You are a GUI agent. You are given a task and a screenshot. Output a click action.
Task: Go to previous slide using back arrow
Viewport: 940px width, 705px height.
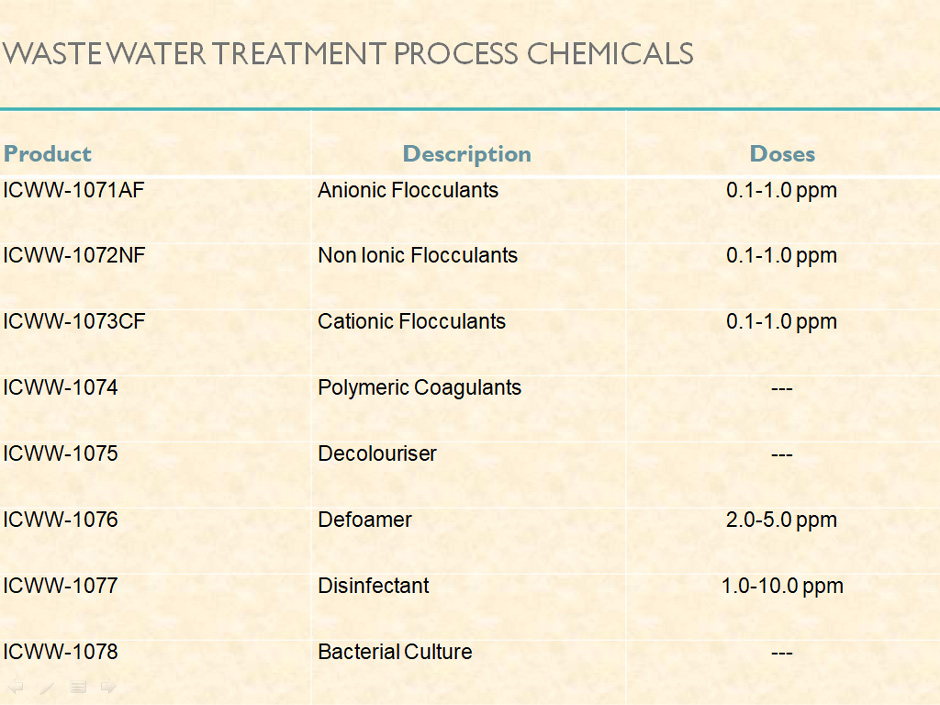point(15,687)
